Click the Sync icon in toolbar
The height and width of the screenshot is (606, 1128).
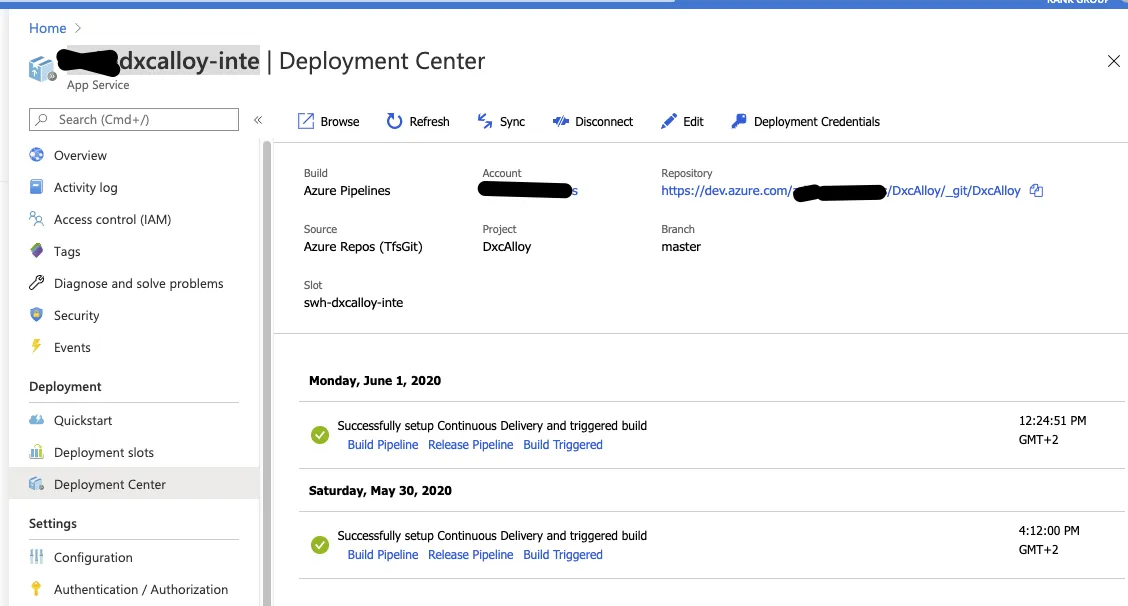coord(485,121)
